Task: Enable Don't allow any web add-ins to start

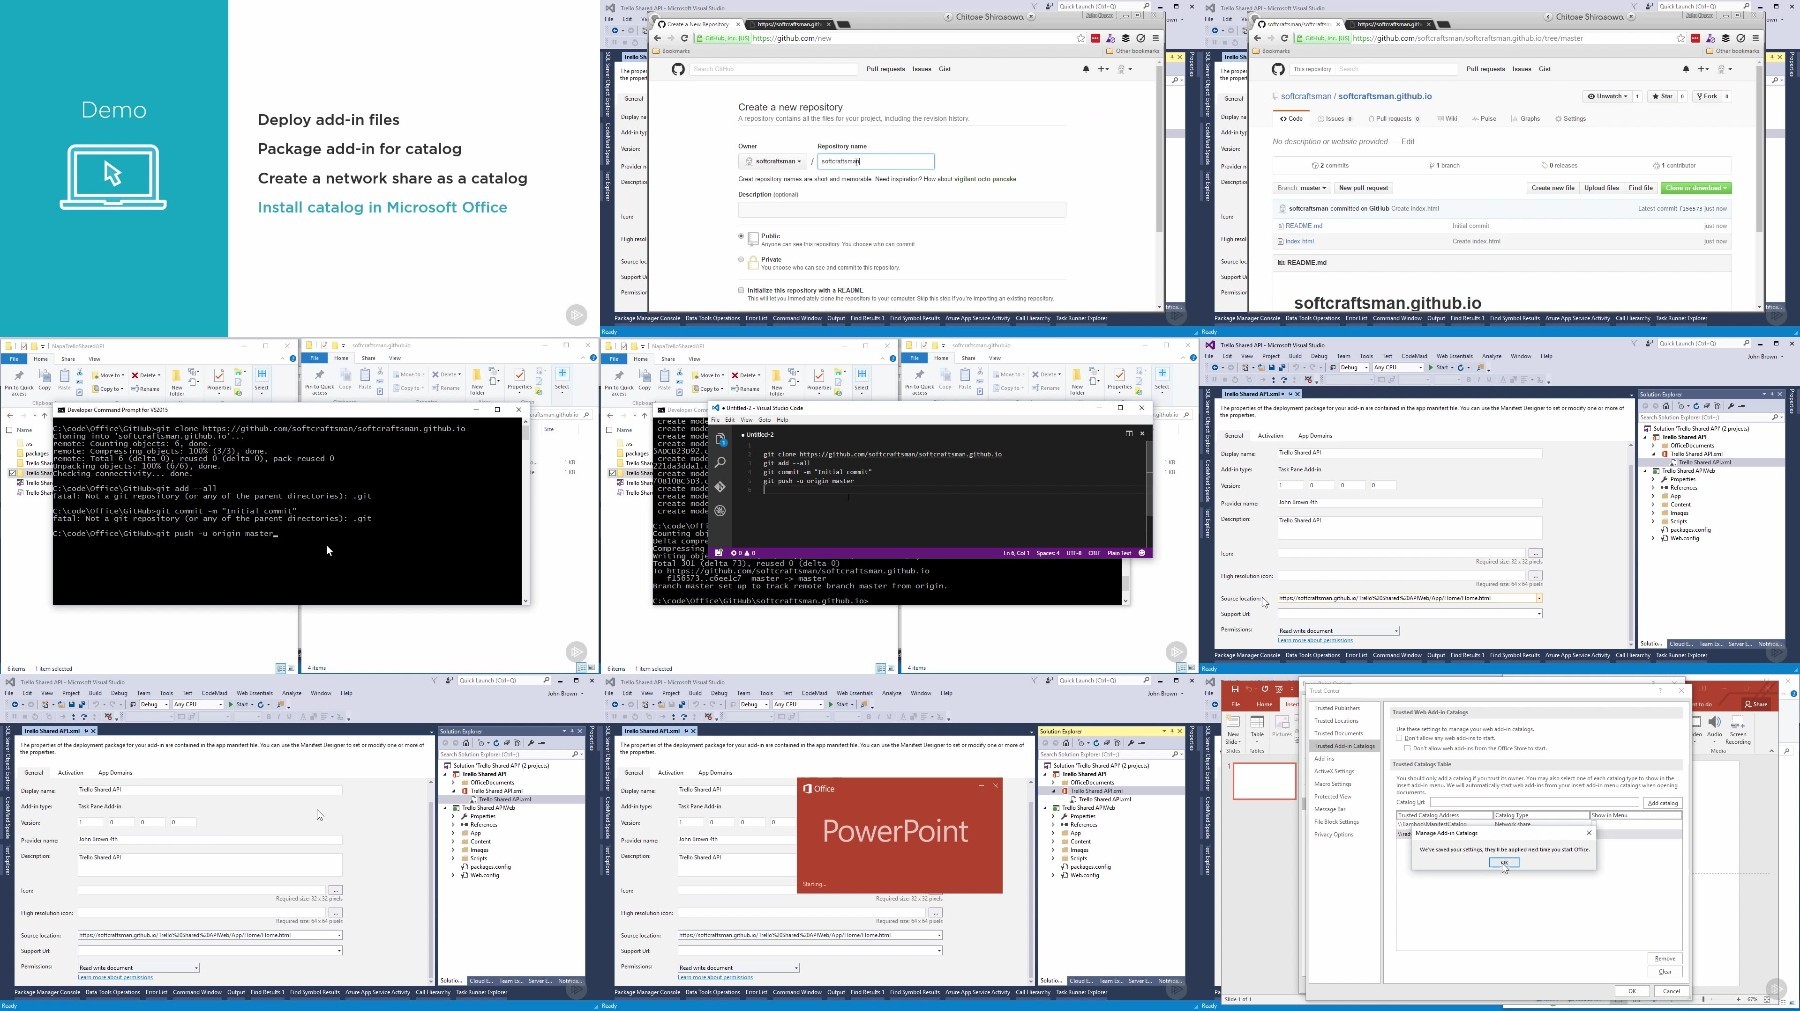Action: point(1399,738)
